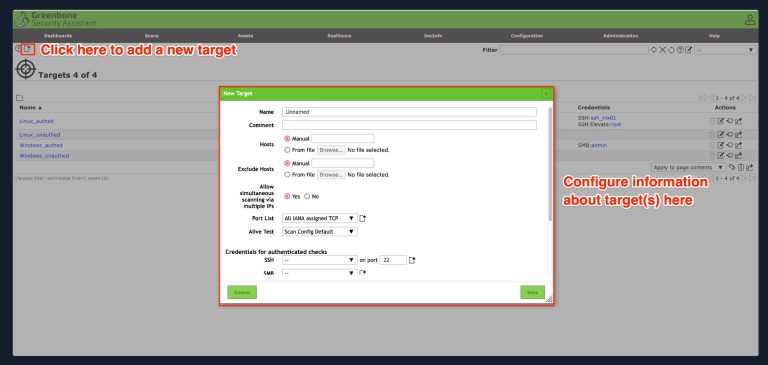
Task: Open the Port List dropdown
Action: coord(320,218)
